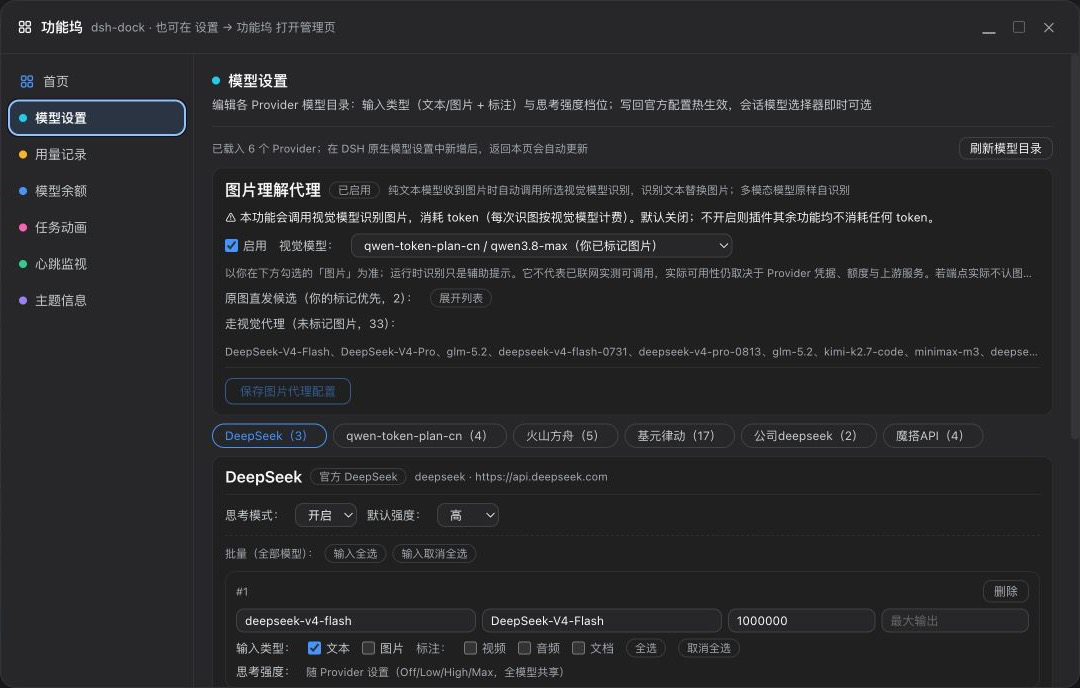The image size is (1080, 688).
Task: Click the warning triangle icon in 图片理解代理
Action: 231,218
